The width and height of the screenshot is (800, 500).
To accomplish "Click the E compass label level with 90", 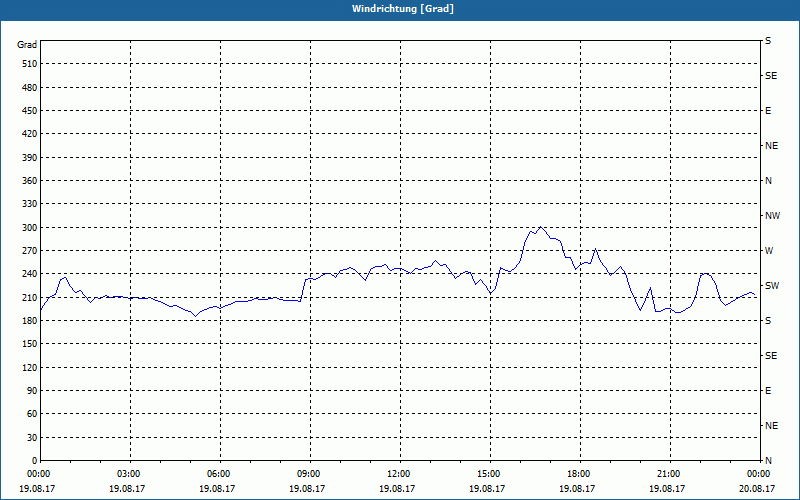I will click(768, 391).
